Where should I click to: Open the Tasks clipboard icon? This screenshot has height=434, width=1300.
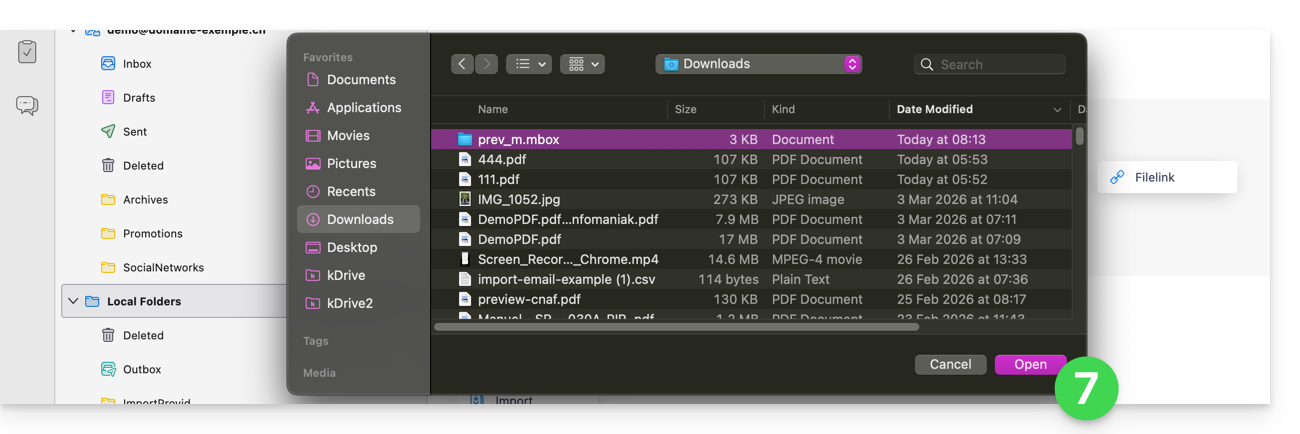[27, 51]
